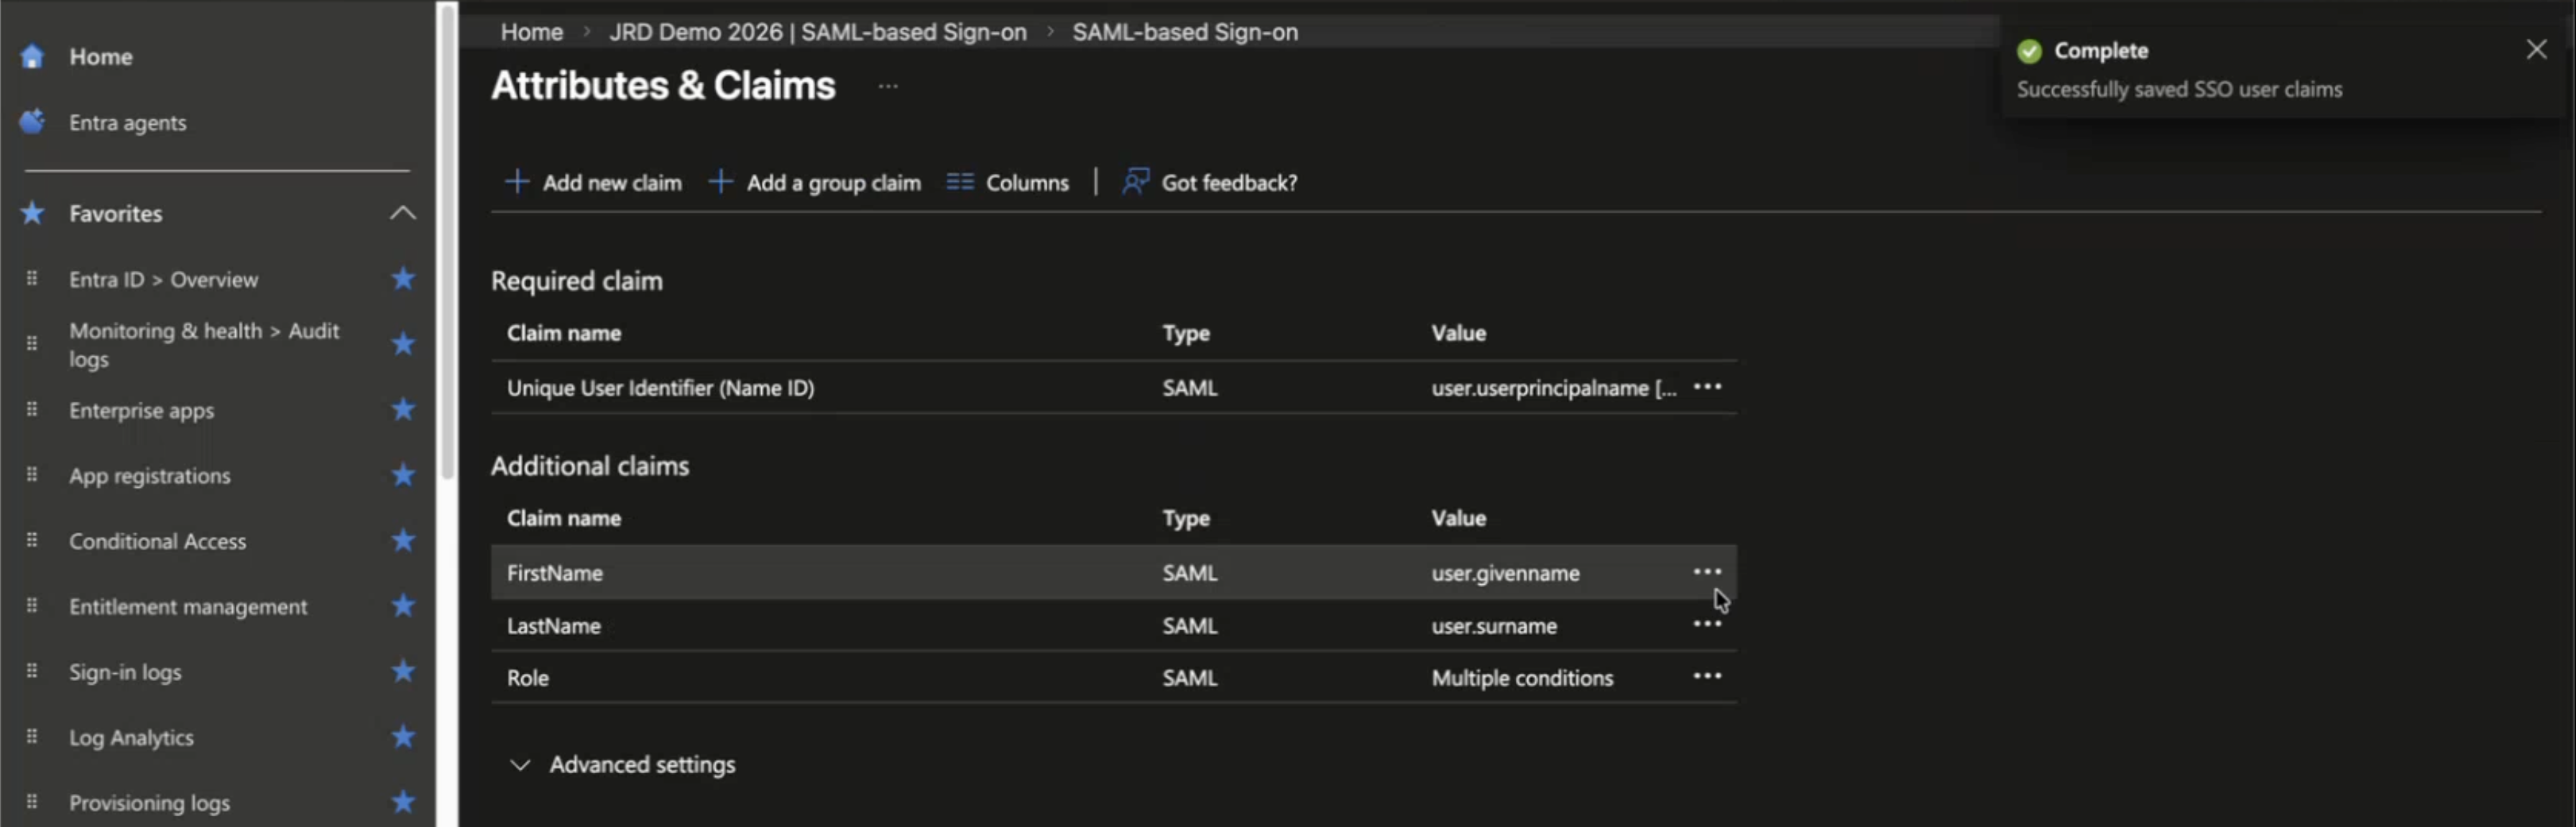Unfavorite Entra ID > Overview star
This screenshot has height=827, width=2576.
[x=403, y=279]
